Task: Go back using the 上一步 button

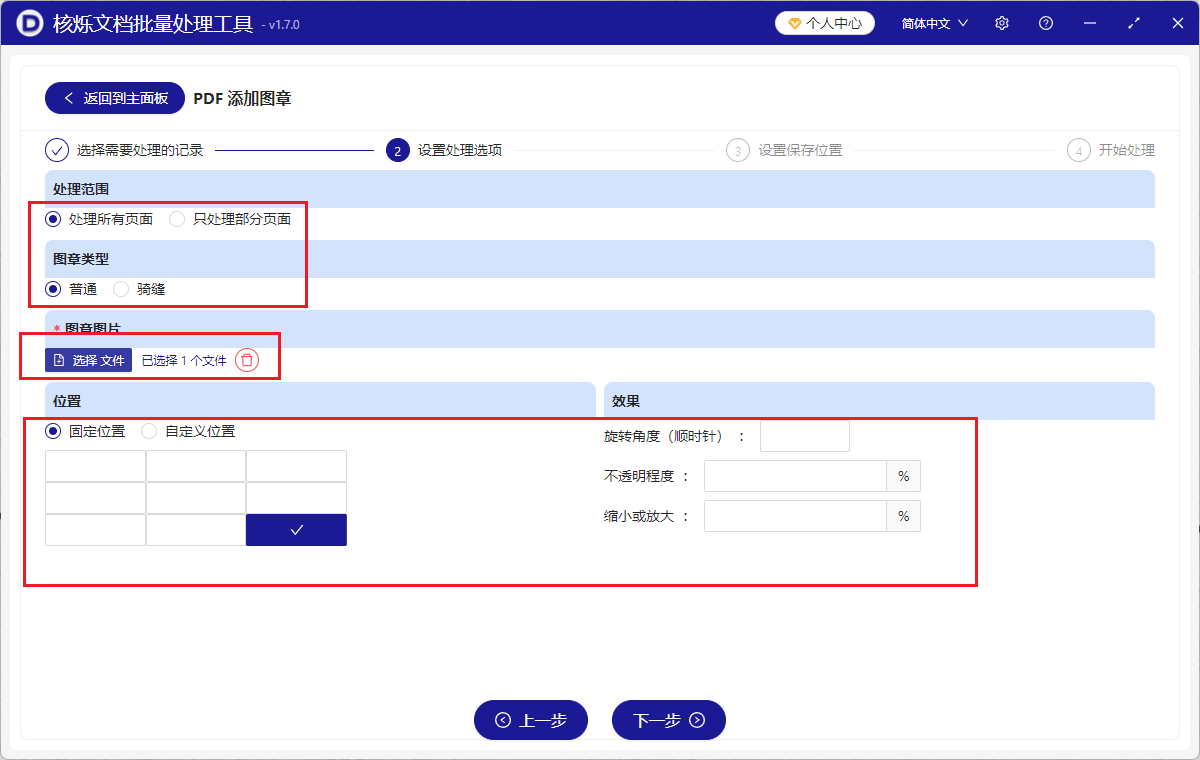Action: point(531,720)
